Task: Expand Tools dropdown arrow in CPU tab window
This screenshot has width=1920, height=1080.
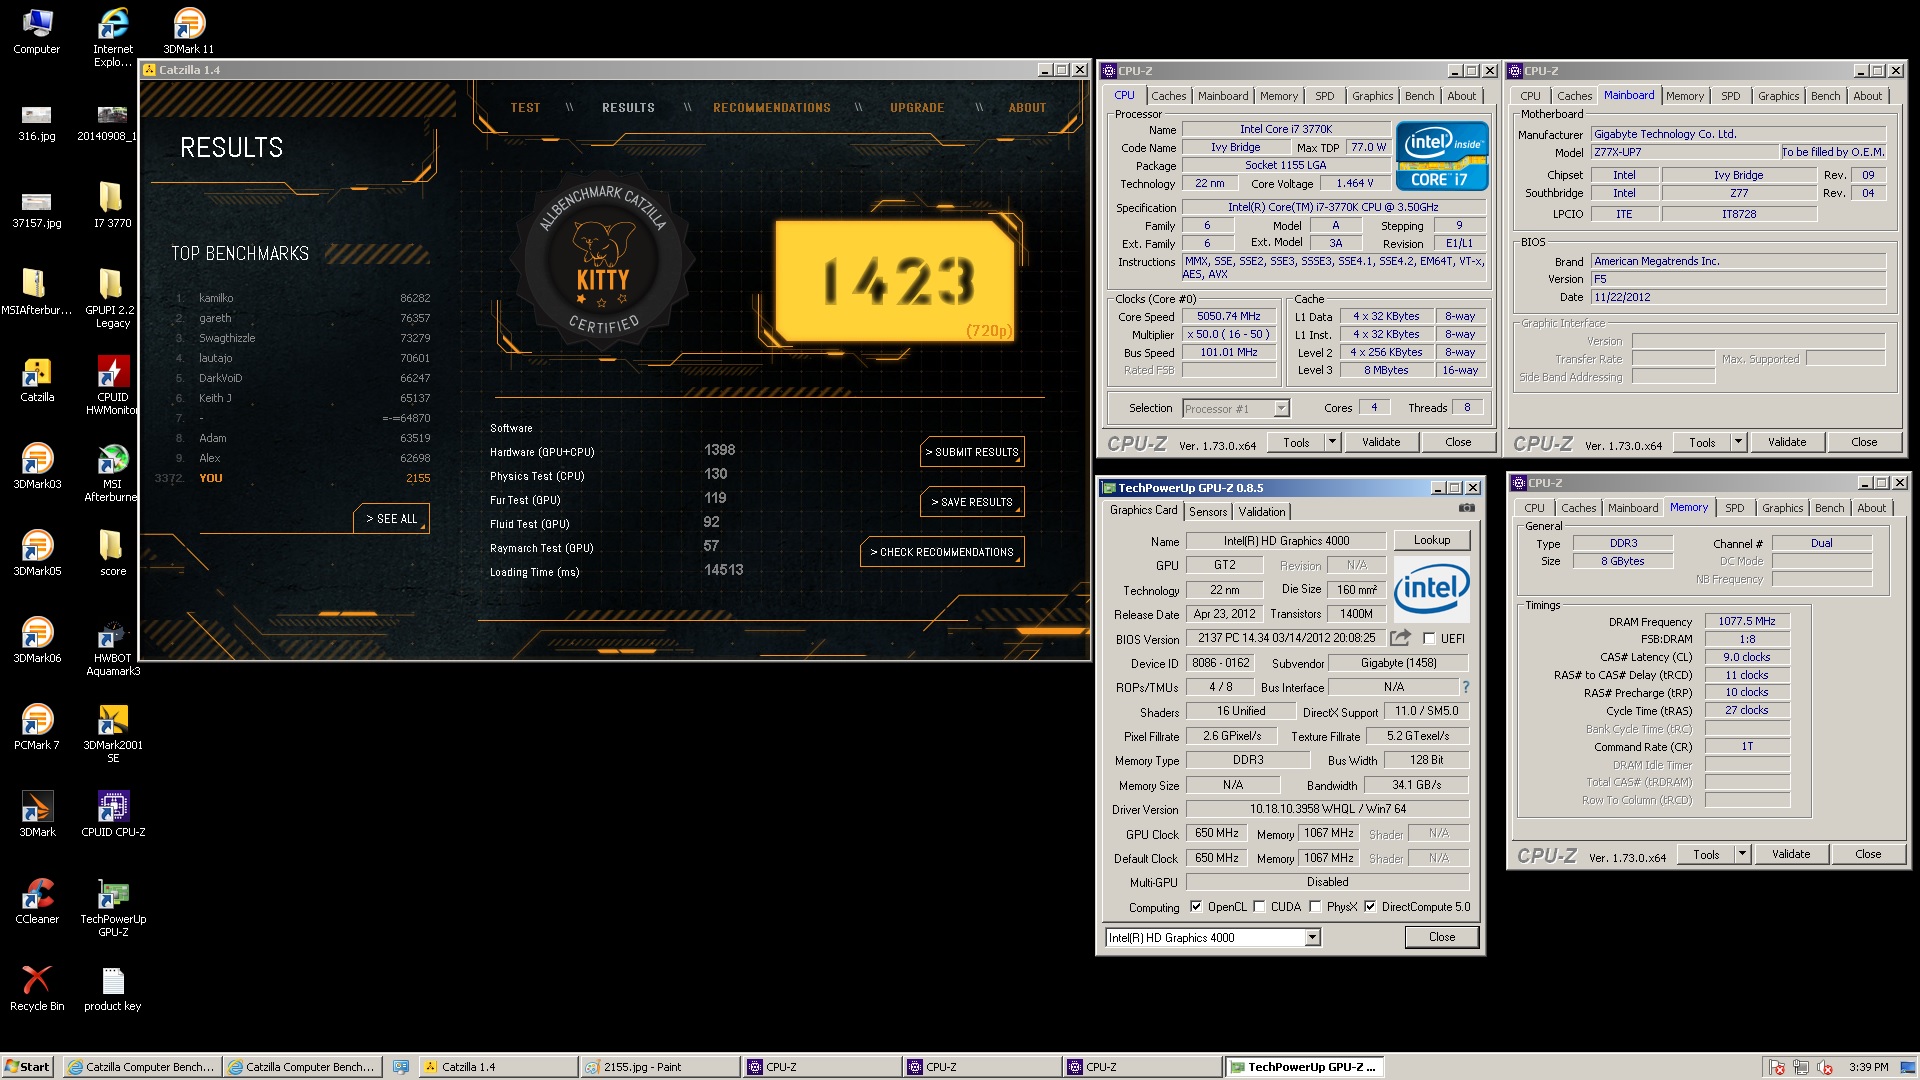Action: tap(1332, 442)
